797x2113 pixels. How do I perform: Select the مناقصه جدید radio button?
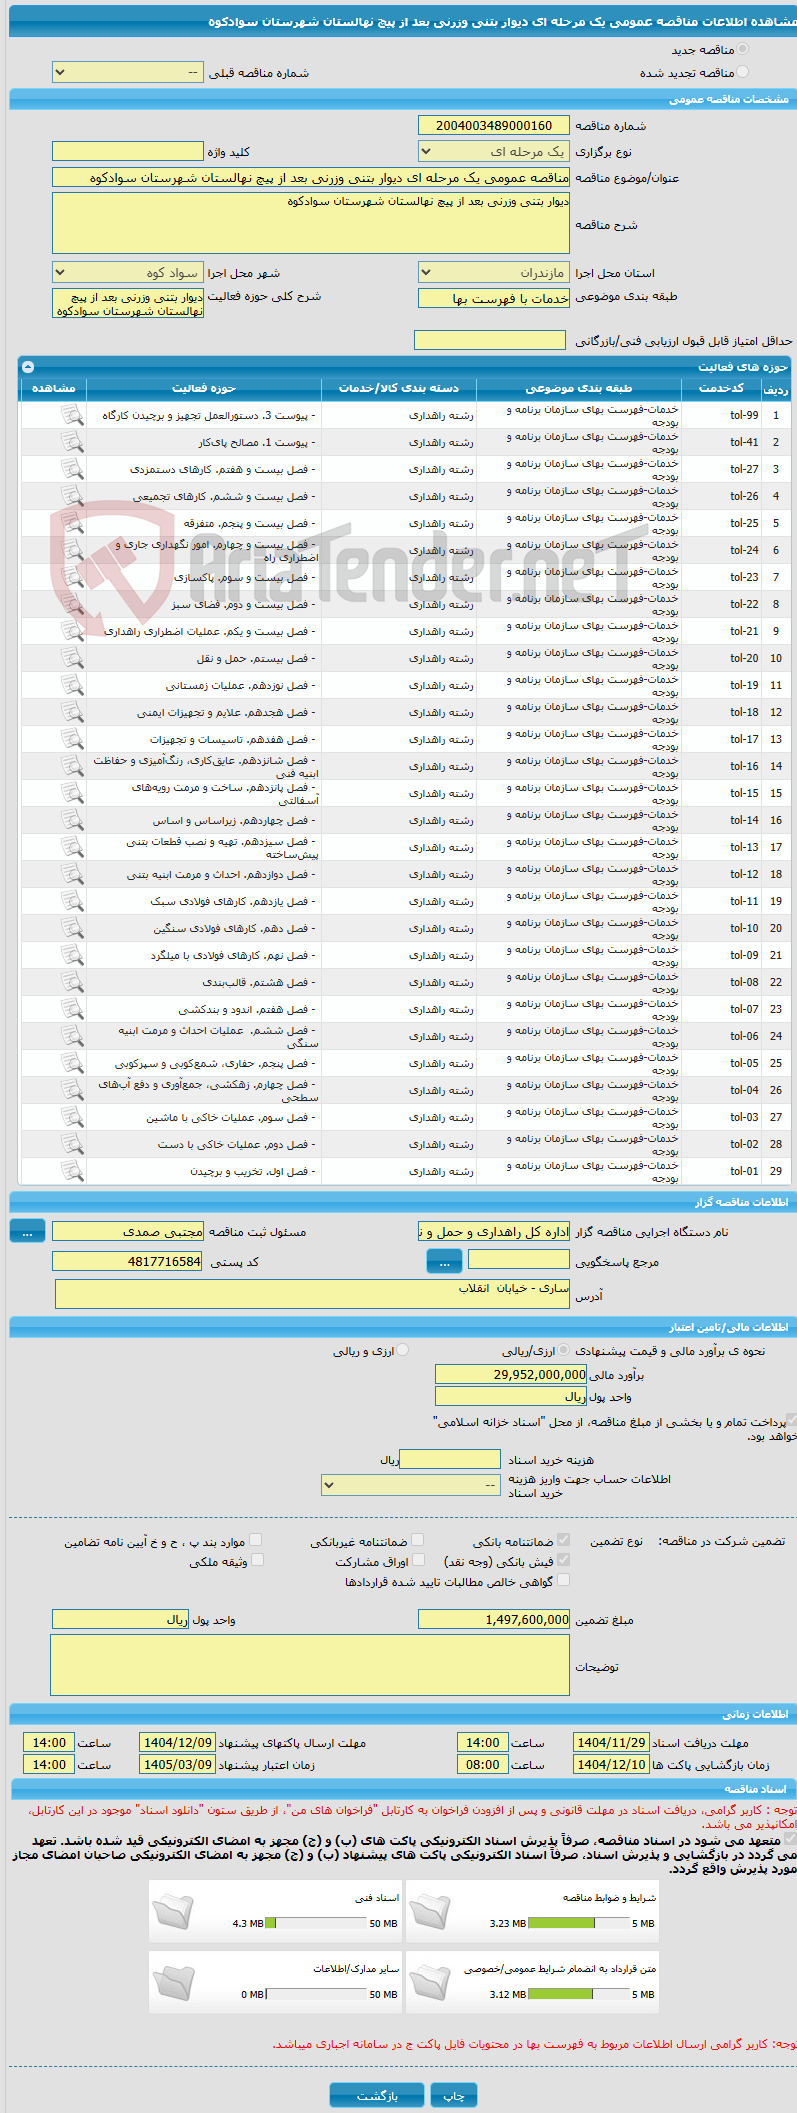coord(742,49)
